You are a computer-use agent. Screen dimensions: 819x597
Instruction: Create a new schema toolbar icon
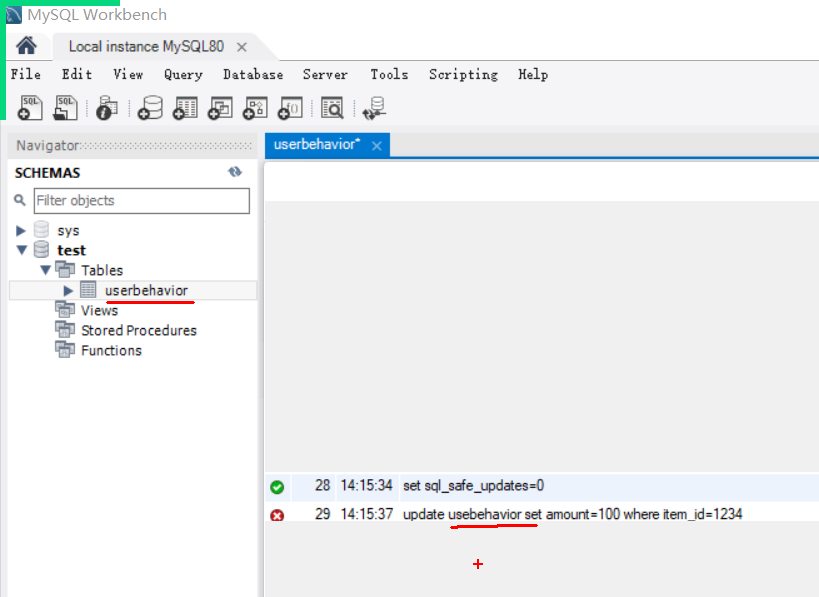click(150, 108)
